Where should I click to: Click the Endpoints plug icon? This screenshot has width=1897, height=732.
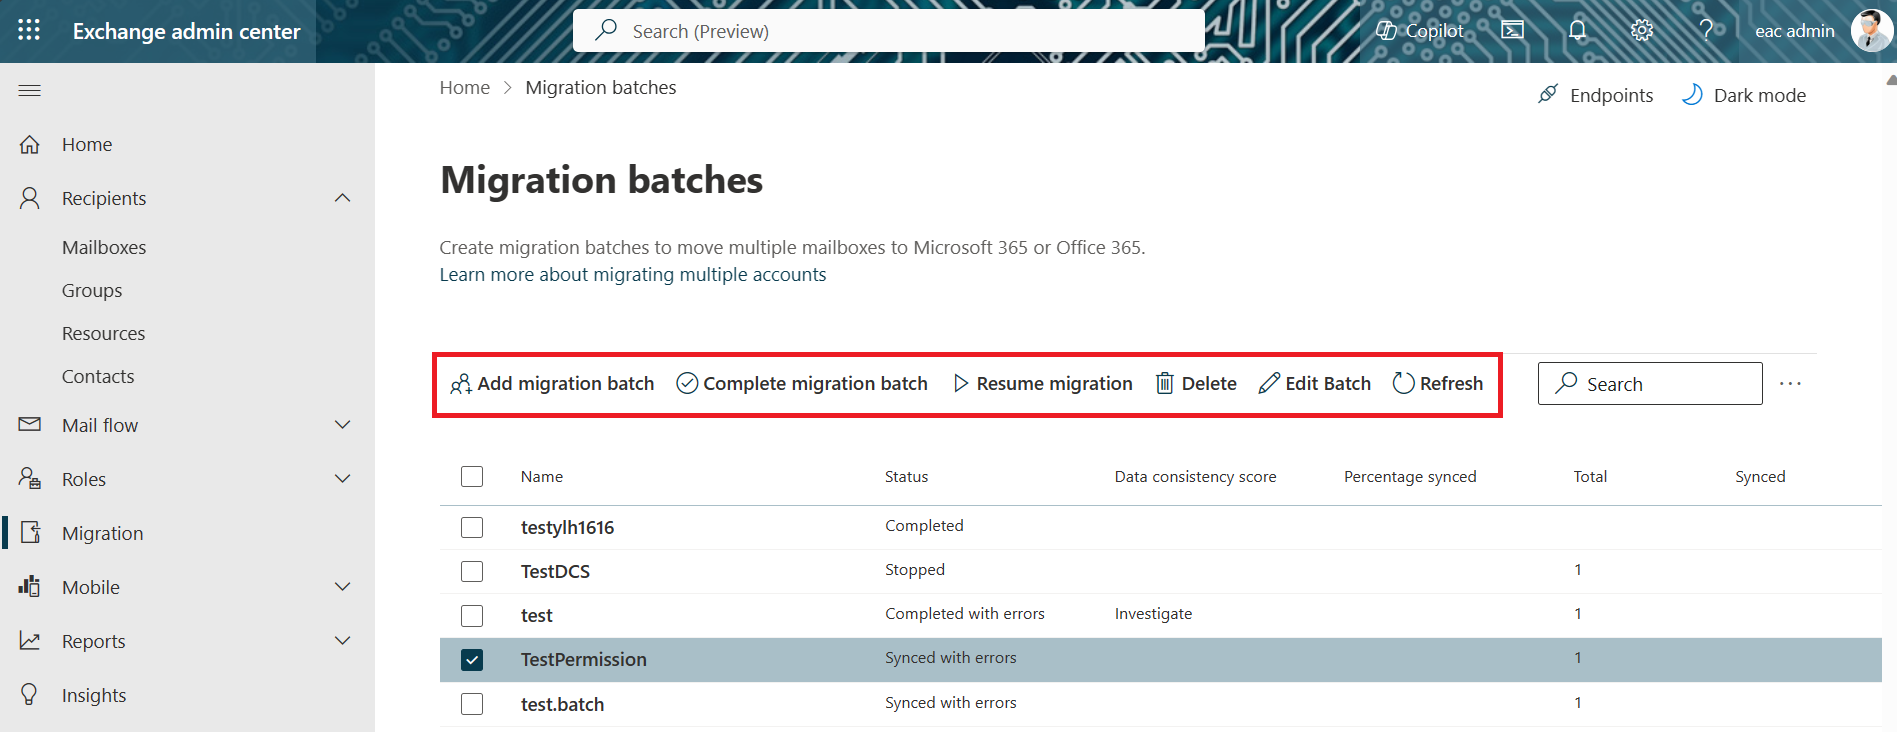[x=1548, y=94]
